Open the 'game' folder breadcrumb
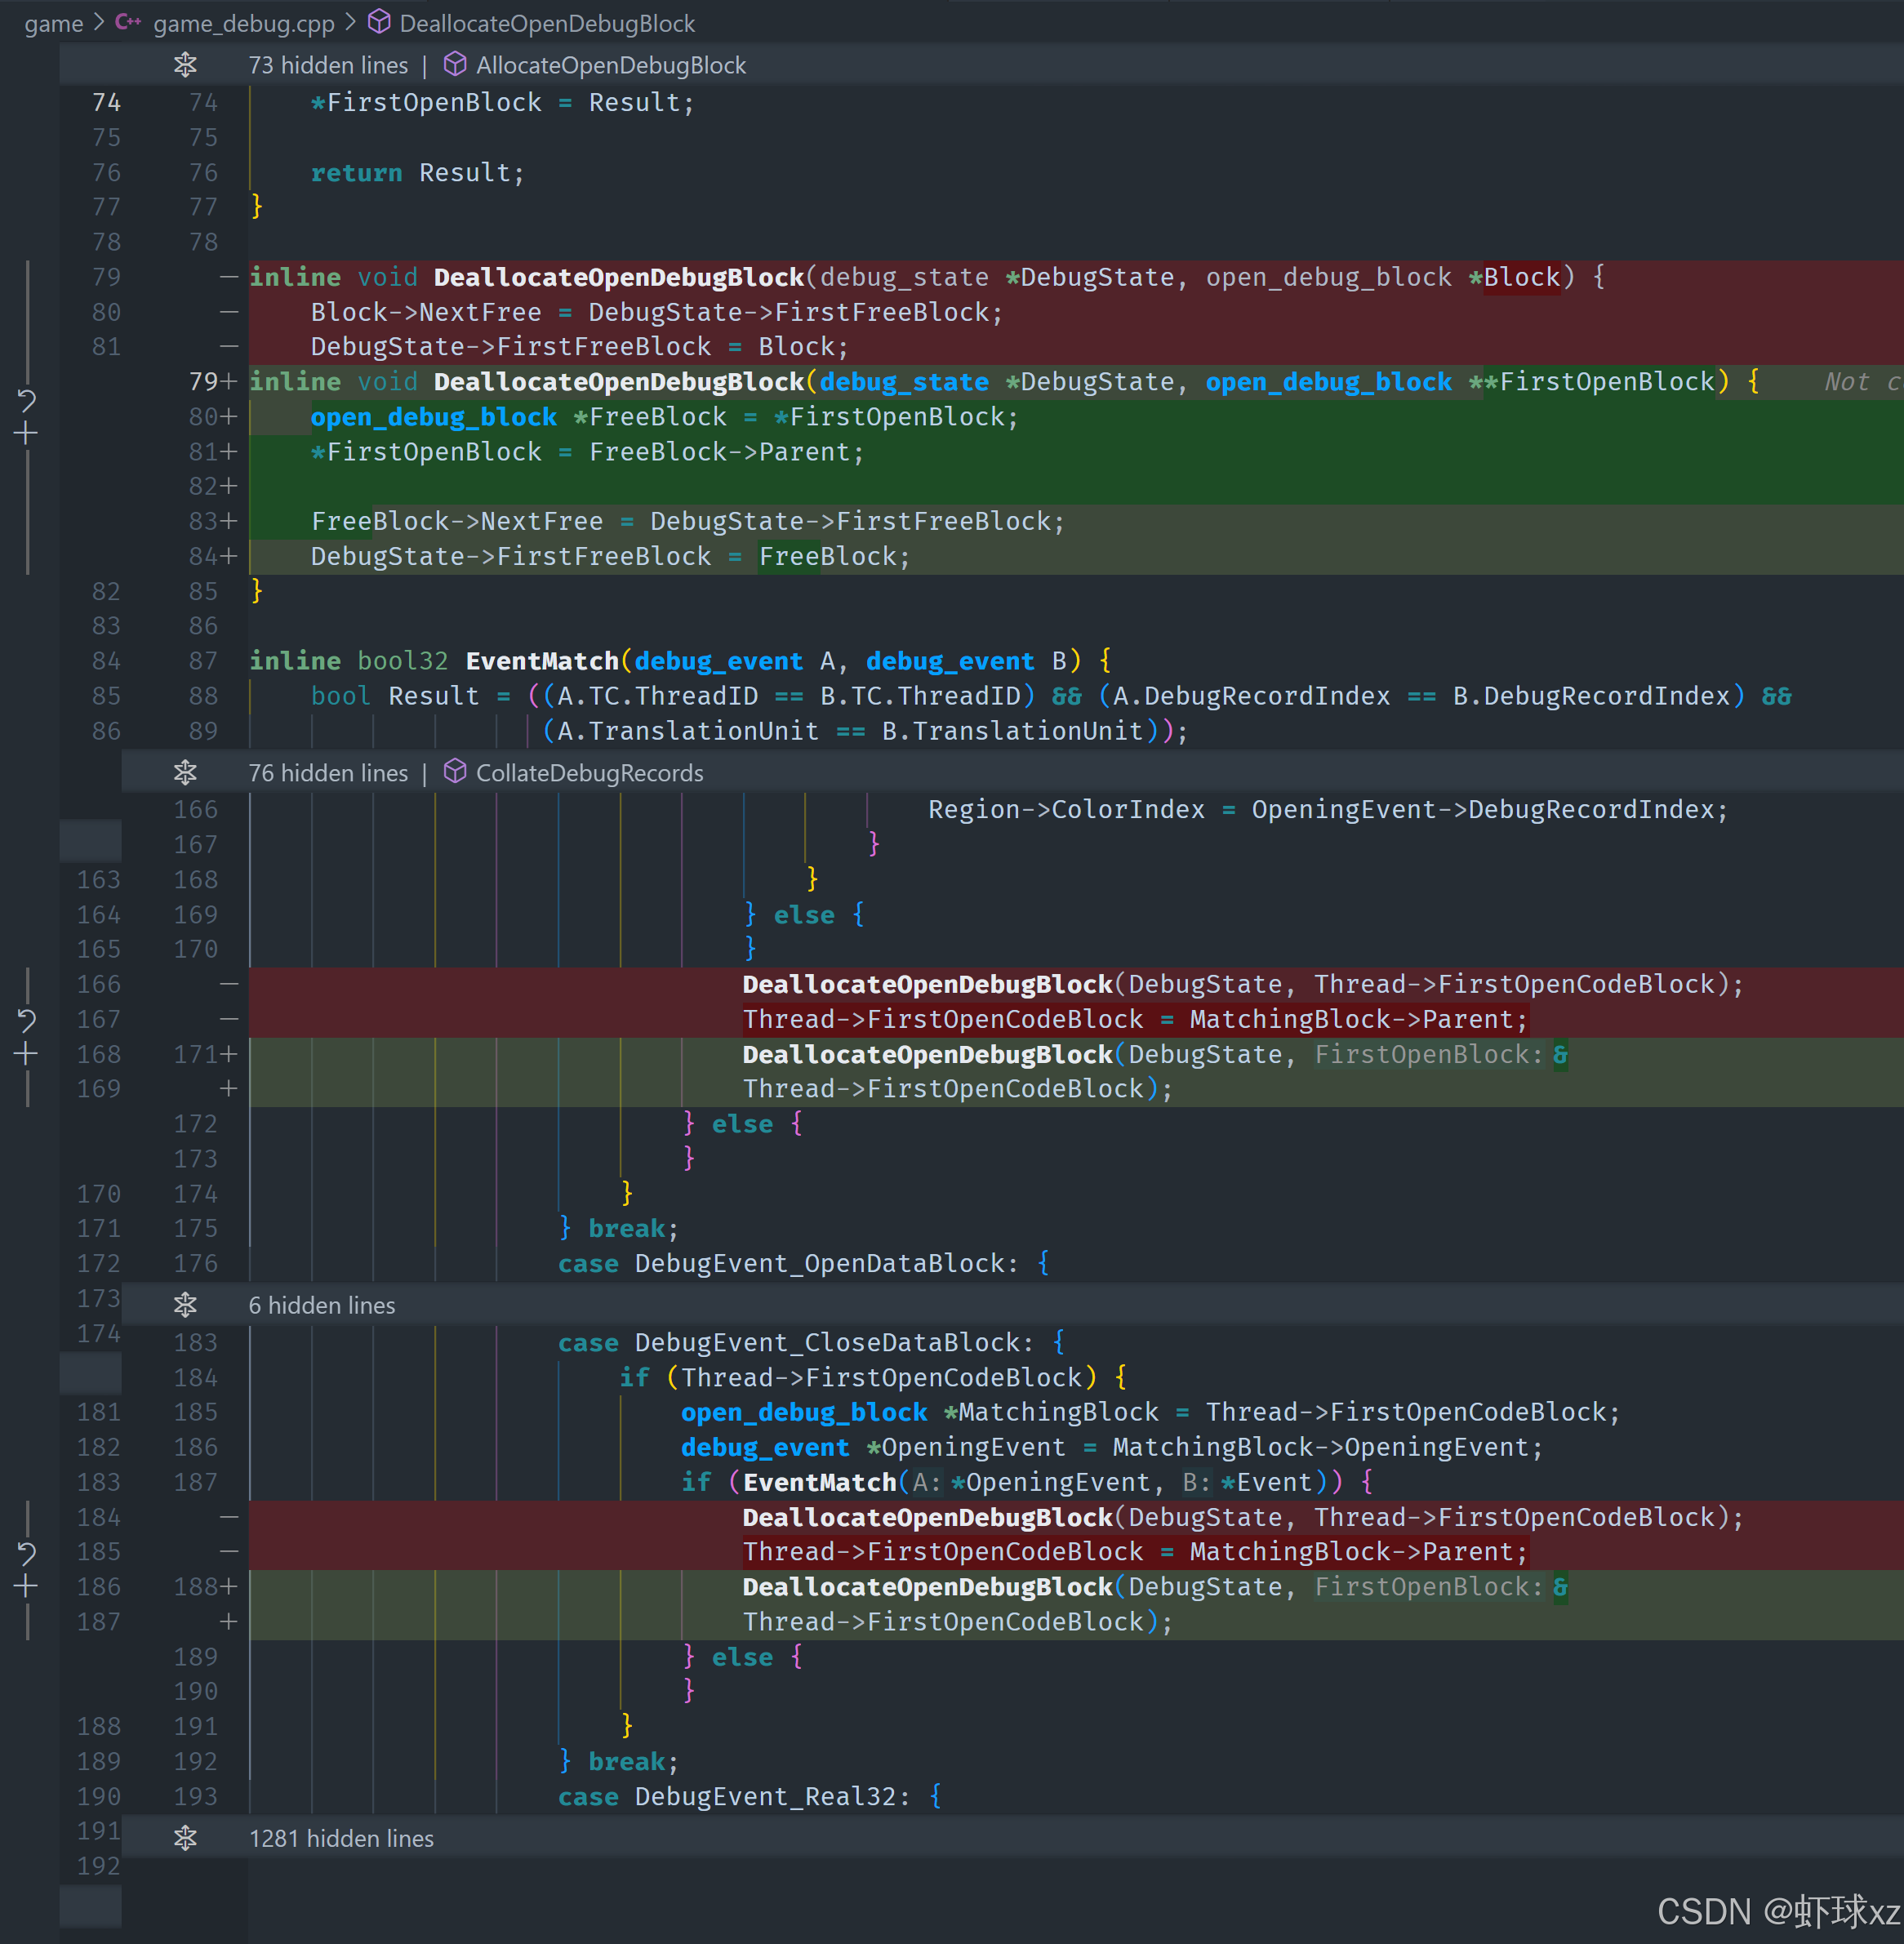Image resolution: width=1904 pixels, height=1944 pixels. (54, 23)
